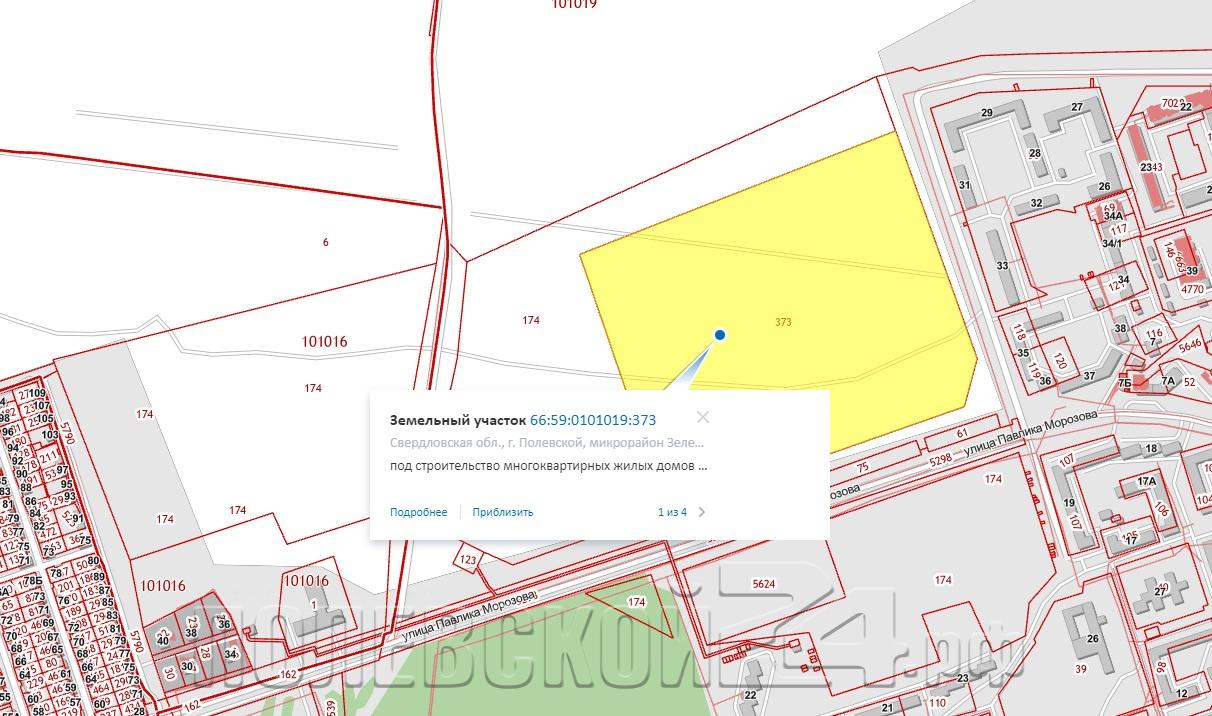The image size is (1212, 716).
Task: Click Приблизить to zoom to parcel
Action: 503,512
